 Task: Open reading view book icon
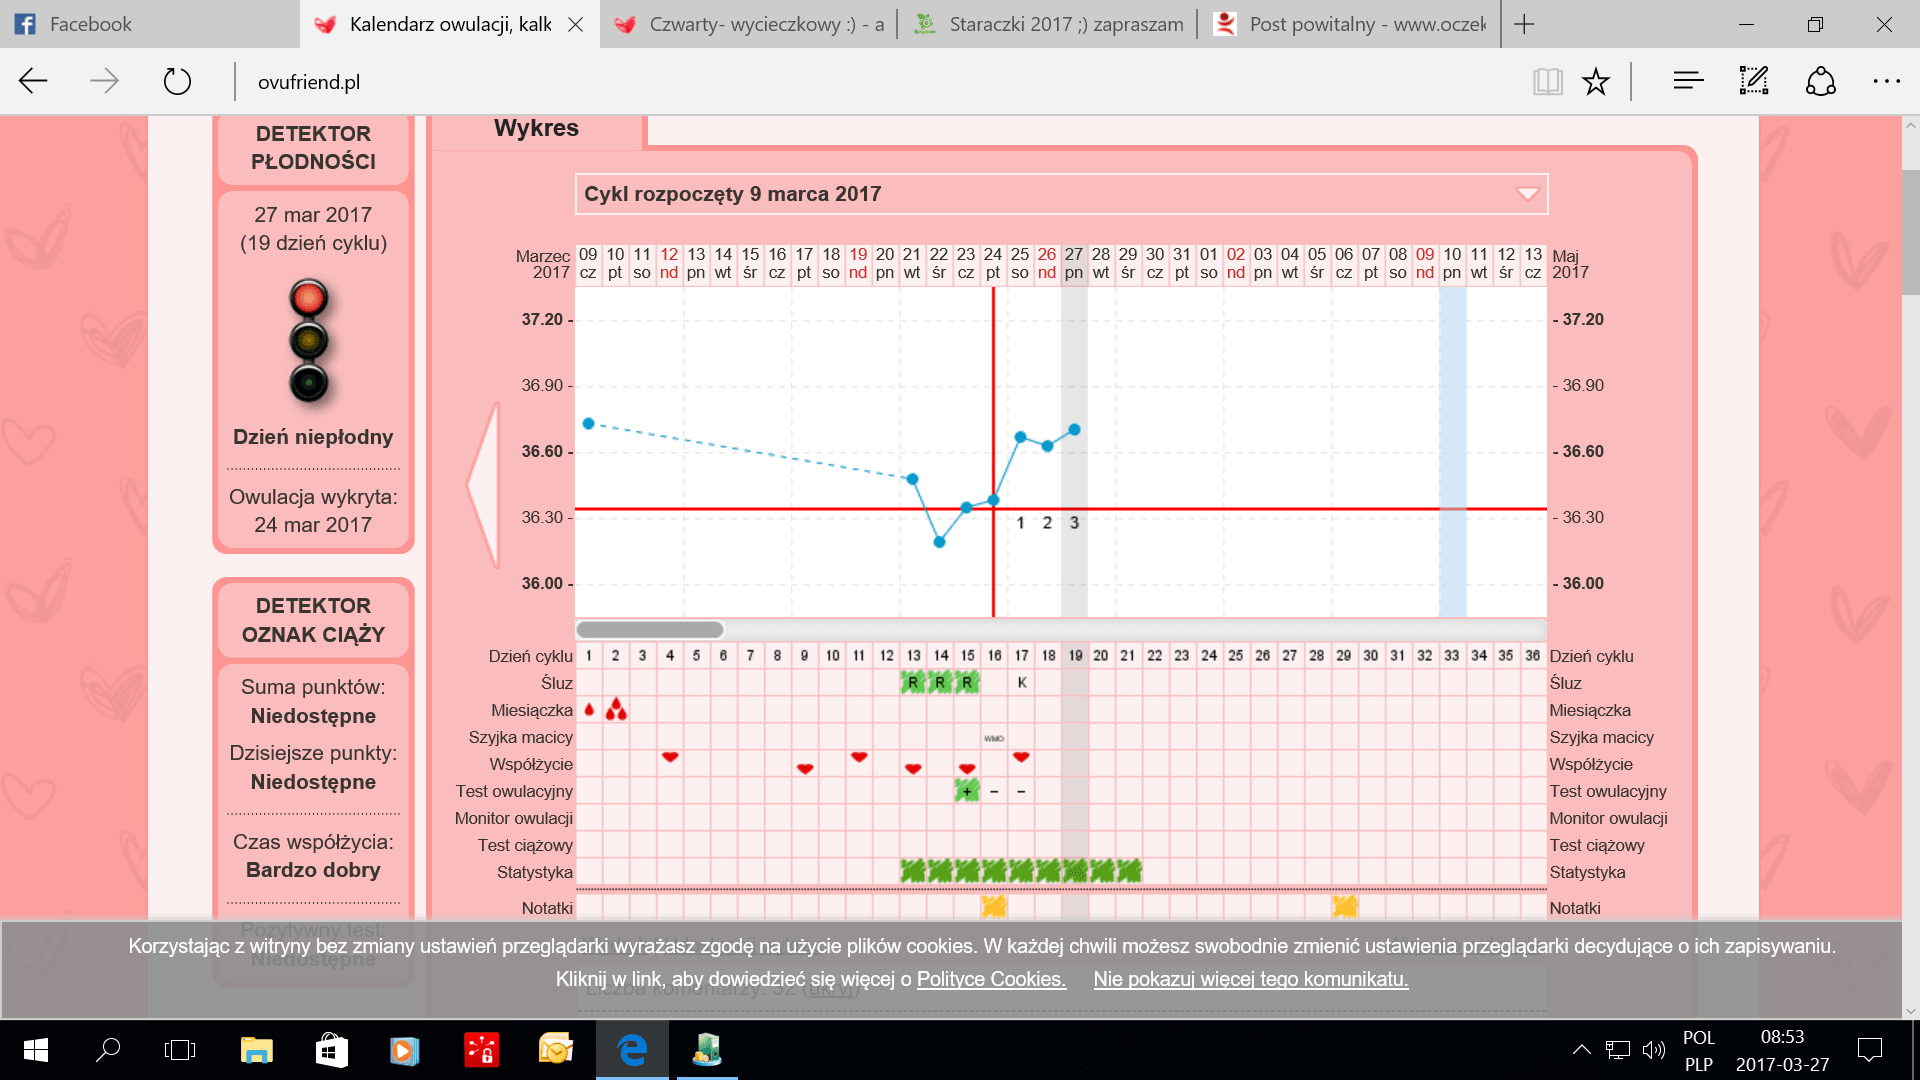click(1547, 81)
